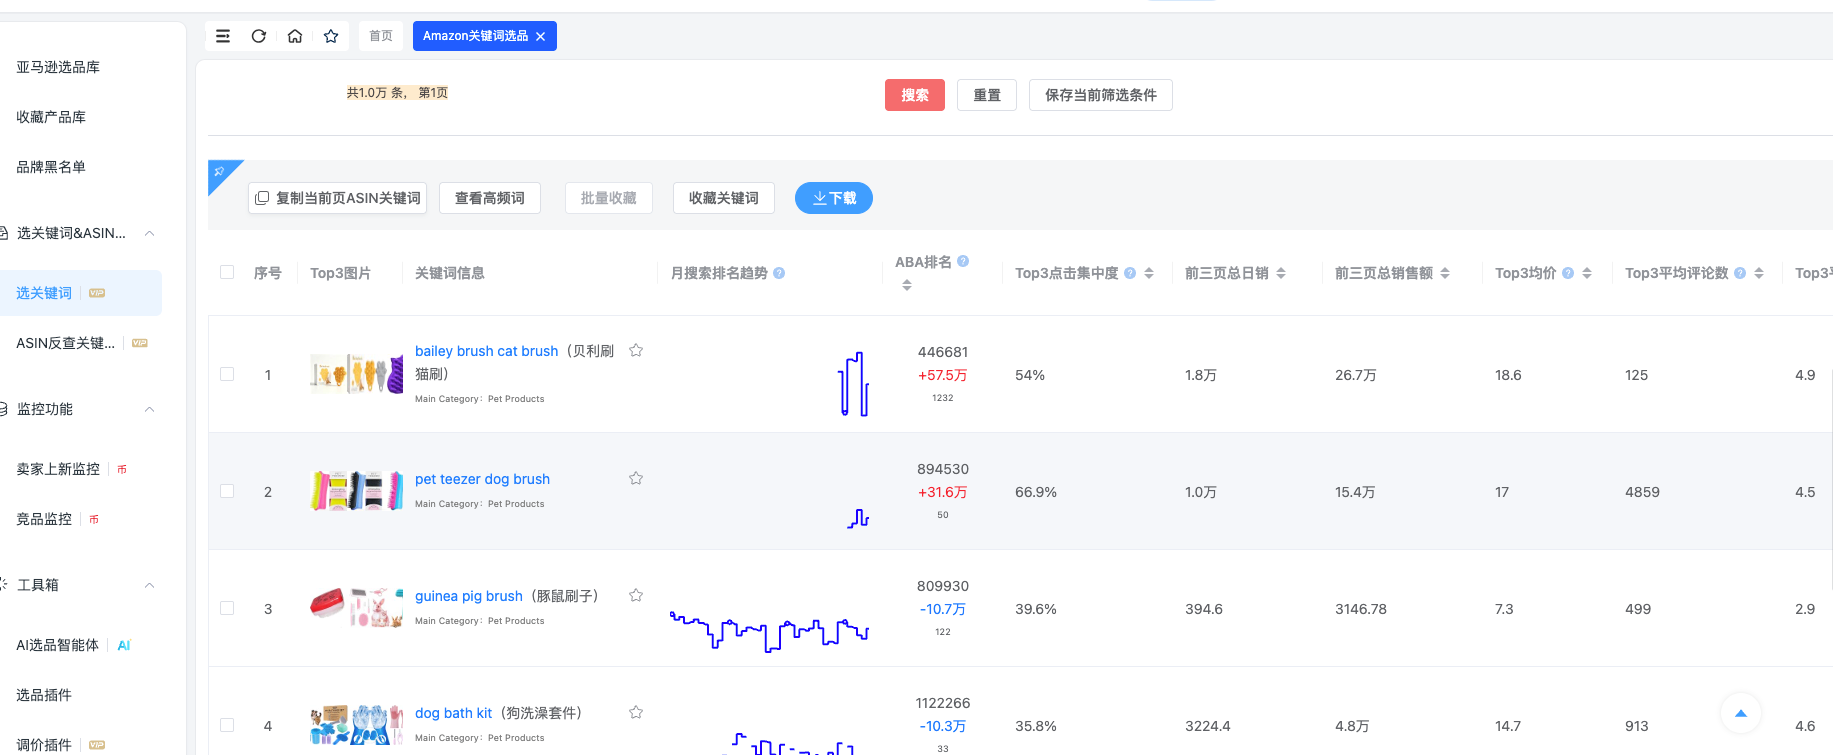Open 品牌黑名单 in the sidebar
The width and height of the screenshot is (1833, 755).
pos(51,167)
